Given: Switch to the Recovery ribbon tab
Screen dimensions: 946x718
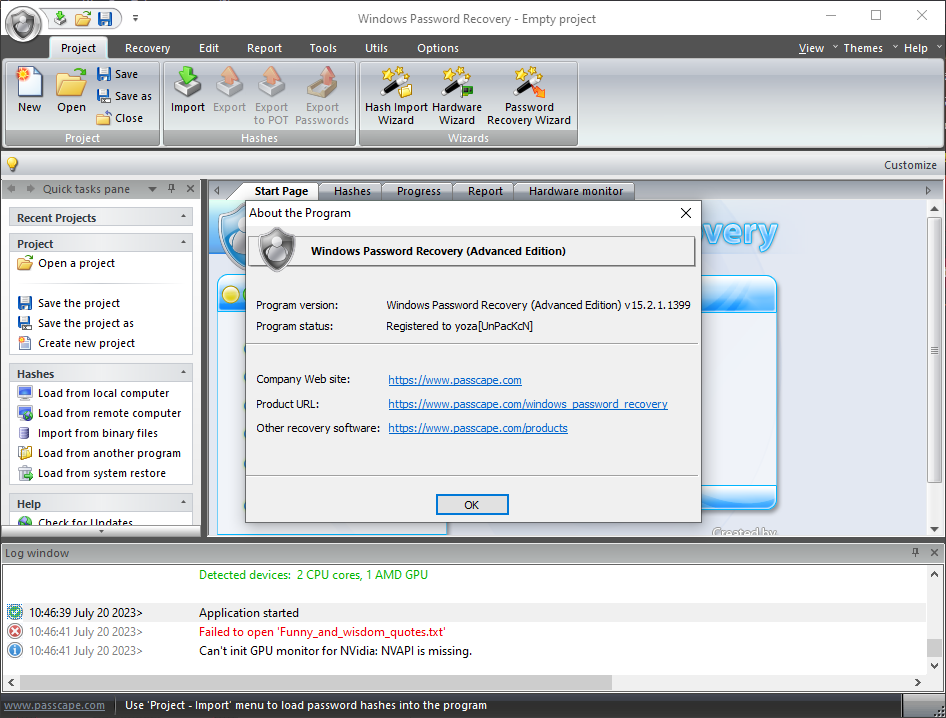Looking at the screenshot, I should [147, 48].
